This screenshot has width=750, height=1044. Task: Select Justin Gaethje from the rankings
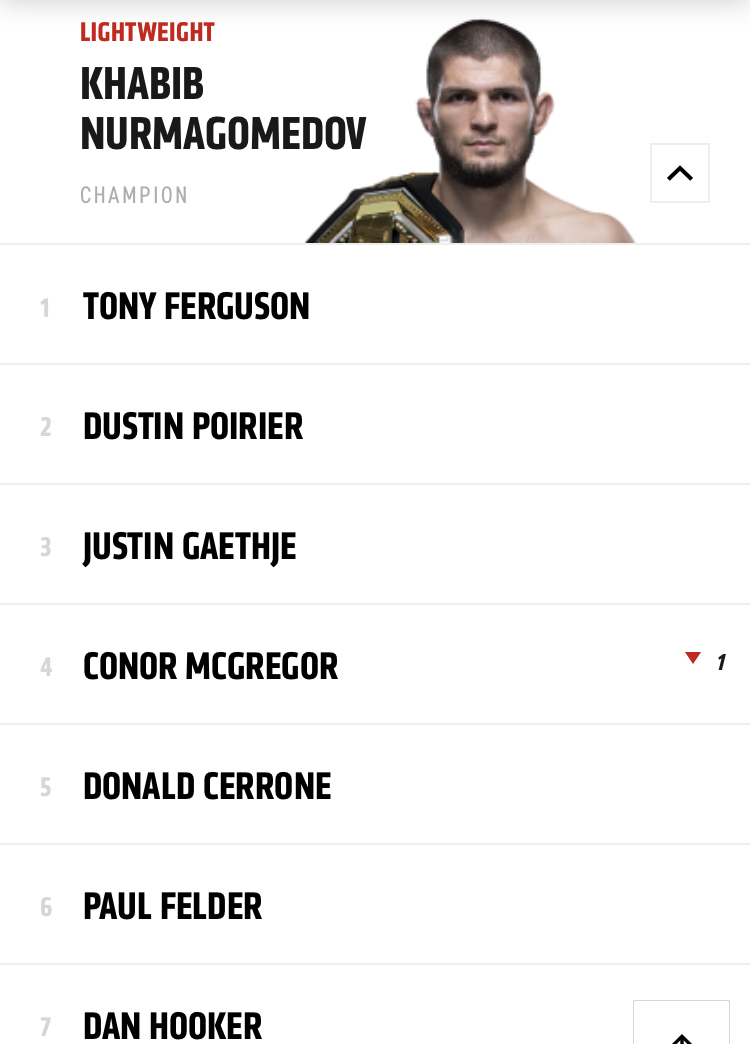[190, 547]
